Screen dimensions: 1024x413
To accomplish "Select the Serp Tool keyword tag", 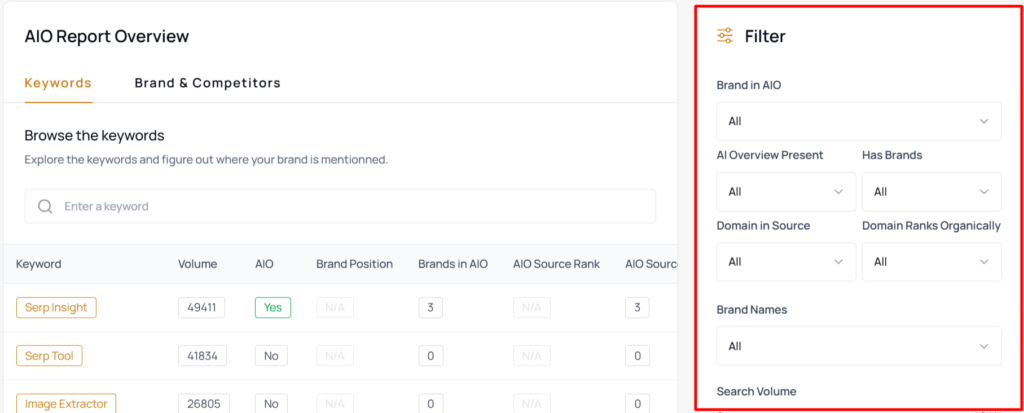I will click(x=49, y=356).
